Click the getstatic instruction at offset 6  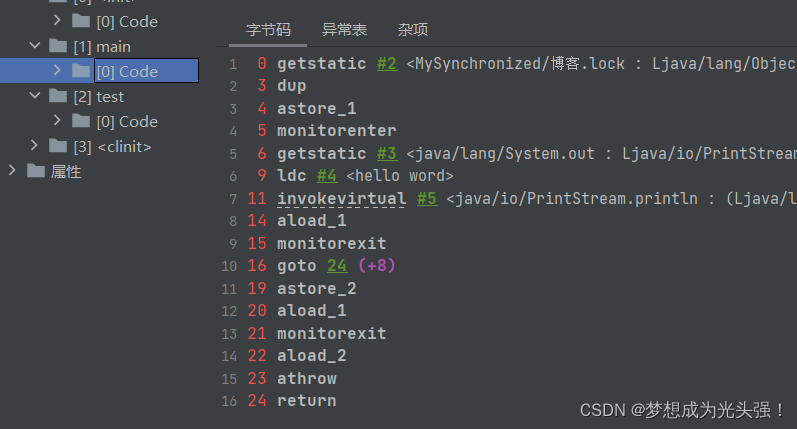point(321,154)
